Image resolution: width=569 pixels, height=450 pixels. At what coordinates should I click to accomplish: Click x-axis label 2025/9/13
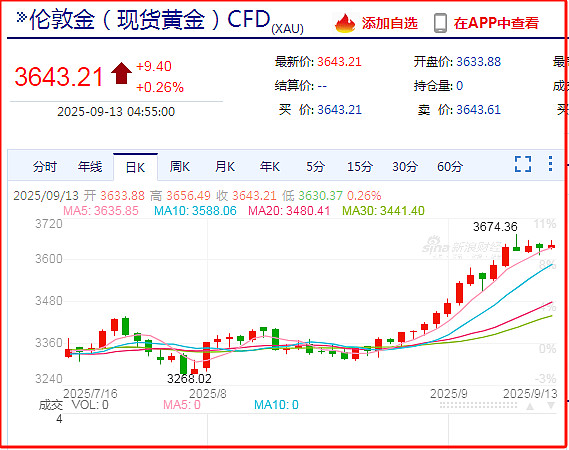point(530,394)
